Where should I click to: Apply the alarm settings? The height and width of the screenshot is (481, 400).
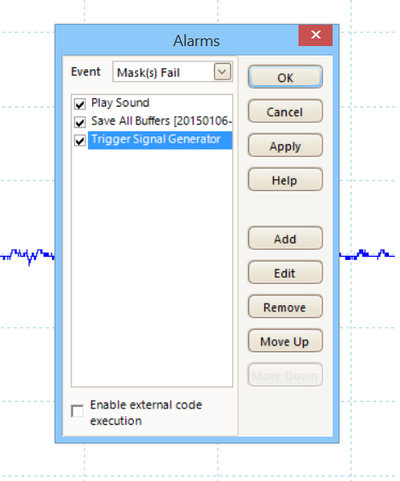285,146
